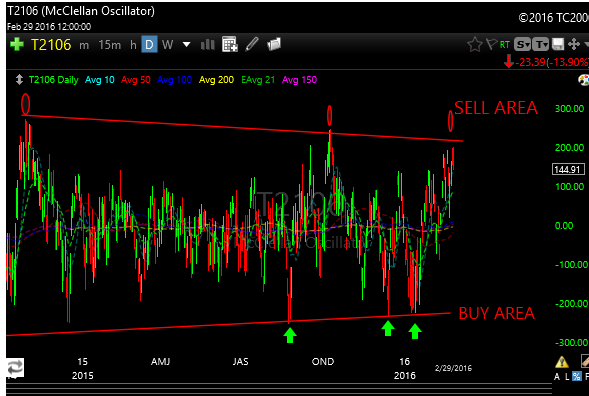Open the timeframe dropdown arrow
This screenshot has height=396, width=589.
tap(186, 45)
